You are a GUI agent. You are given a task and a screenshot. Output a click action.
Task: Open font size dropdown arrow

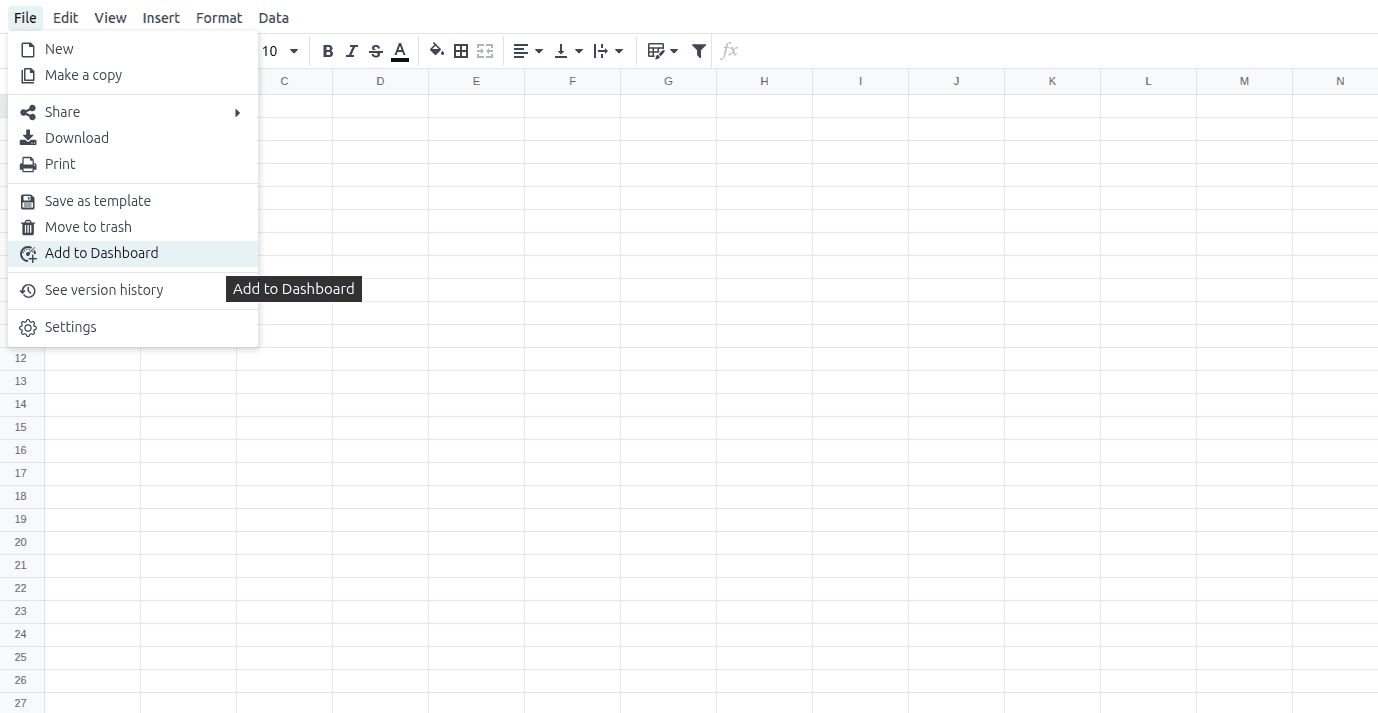pyautogui.click(x=293, y=51)
